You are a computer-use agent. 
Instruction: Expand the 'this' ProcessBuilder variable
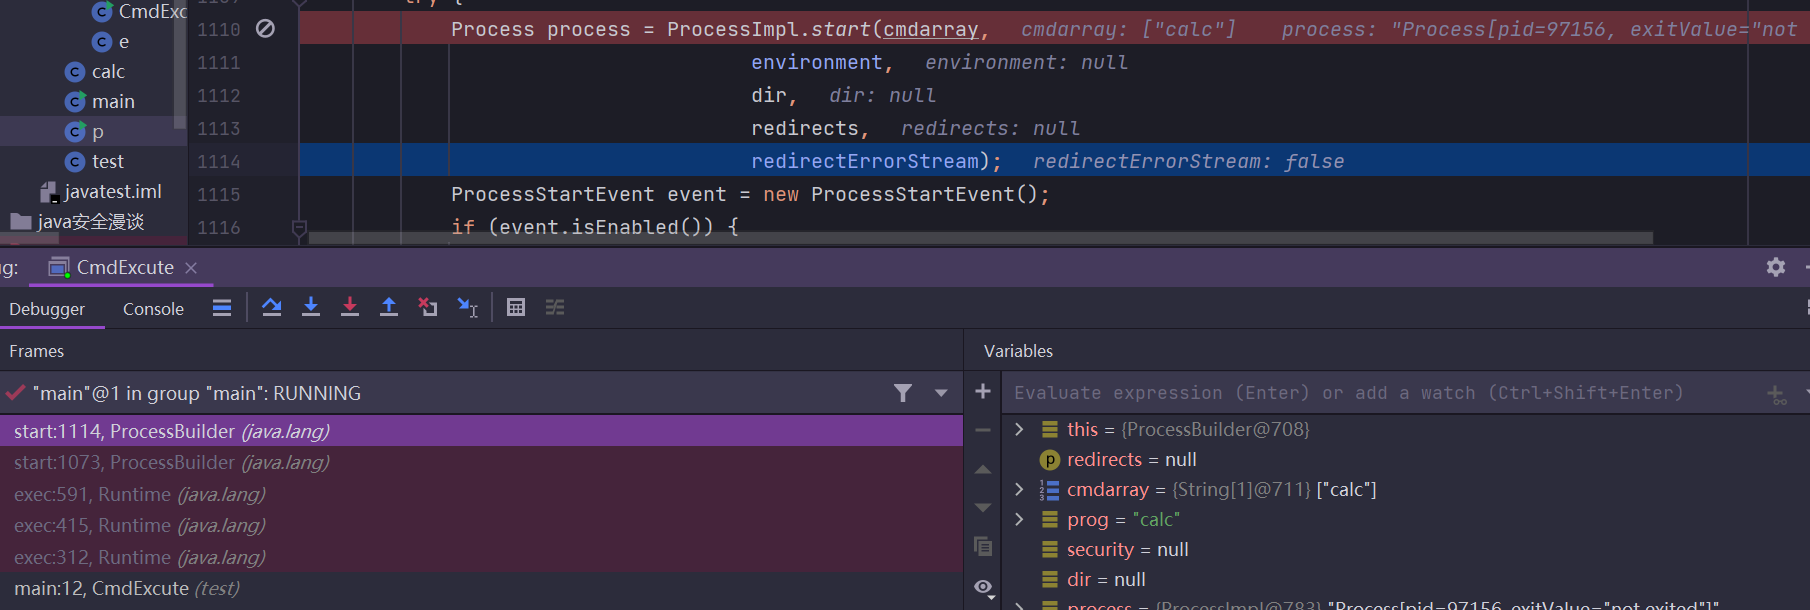1019,429
